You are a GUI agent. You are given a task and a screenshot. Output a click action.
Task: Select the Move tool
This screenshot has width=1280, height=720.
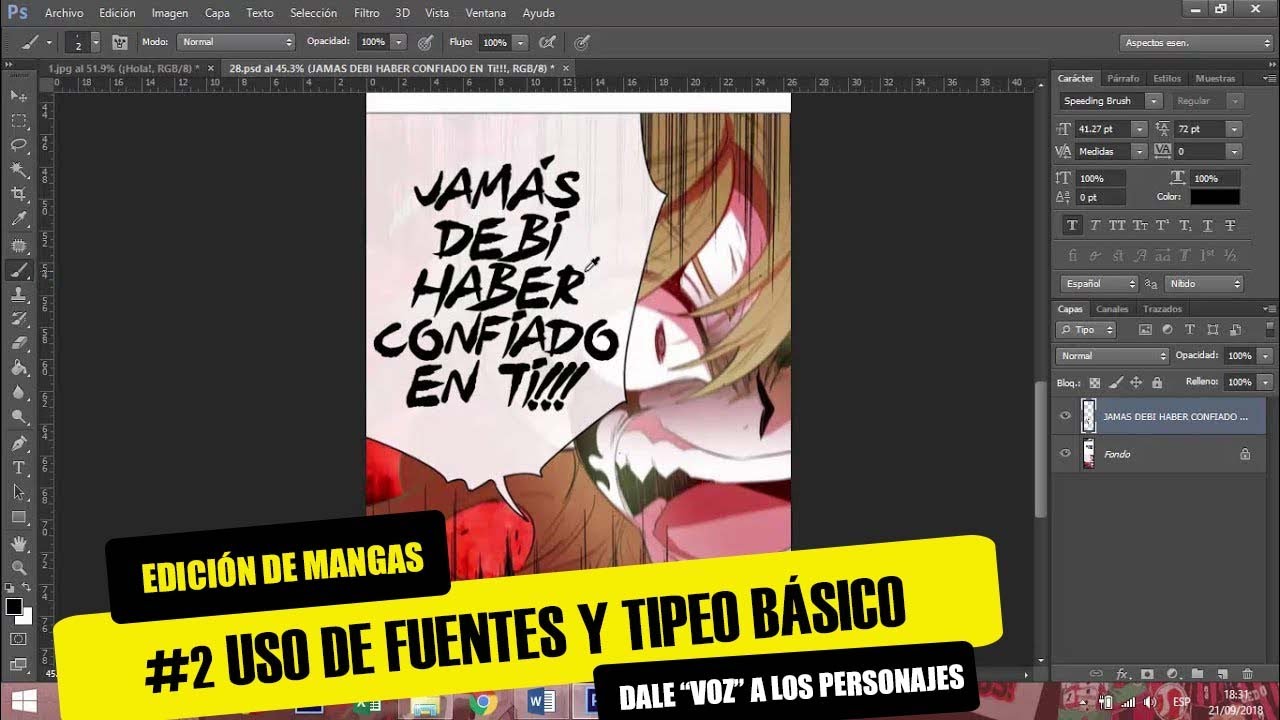19,96
